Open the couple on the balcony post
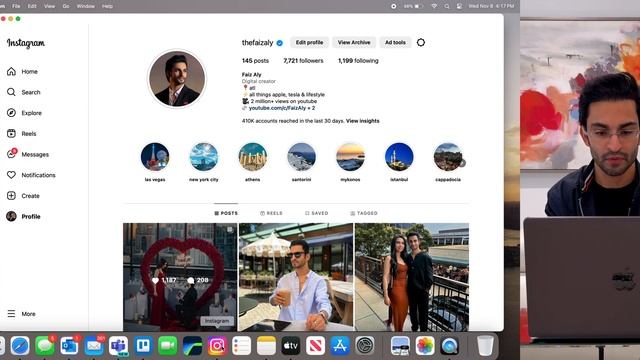The image size is (640, 360). (412, 277)
